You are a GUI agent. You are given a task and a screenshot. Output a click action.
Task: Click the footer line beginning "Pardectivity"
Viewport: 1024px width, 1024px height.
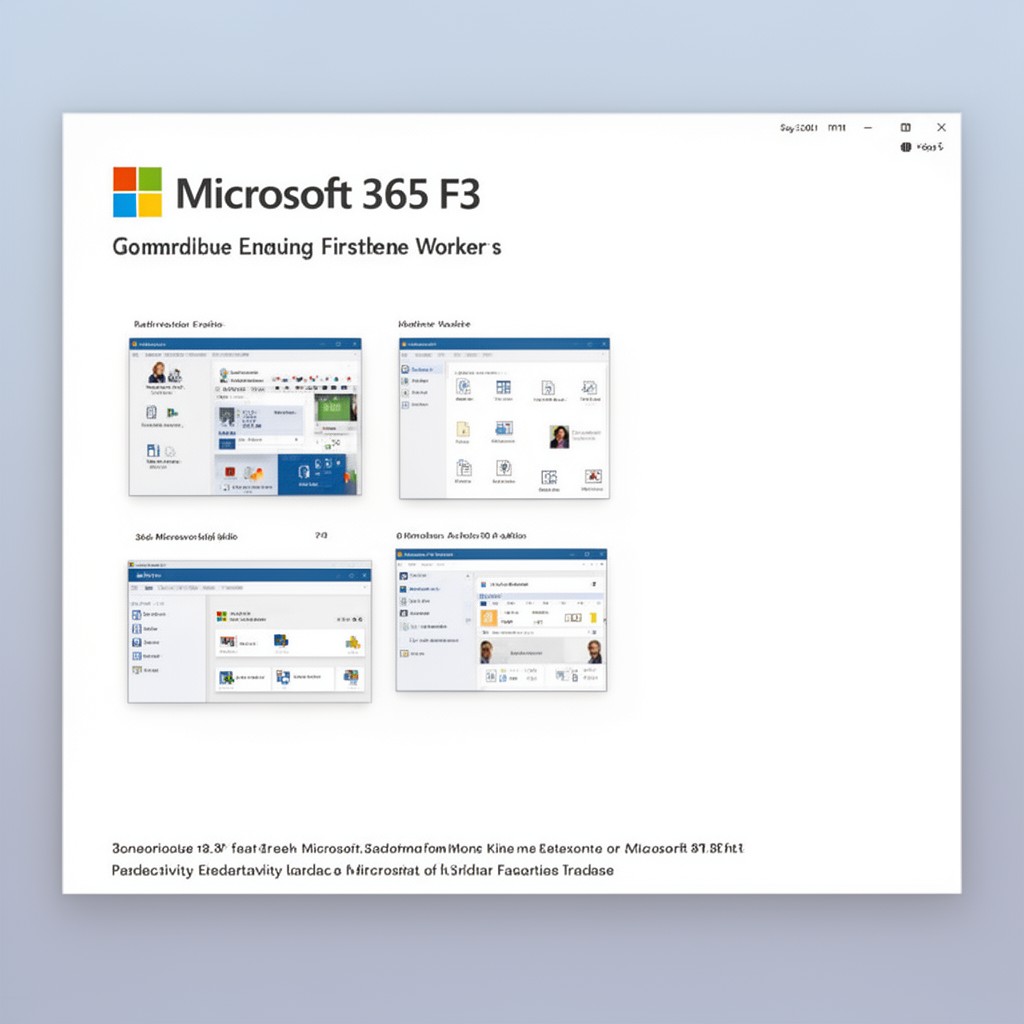(362, 871)
